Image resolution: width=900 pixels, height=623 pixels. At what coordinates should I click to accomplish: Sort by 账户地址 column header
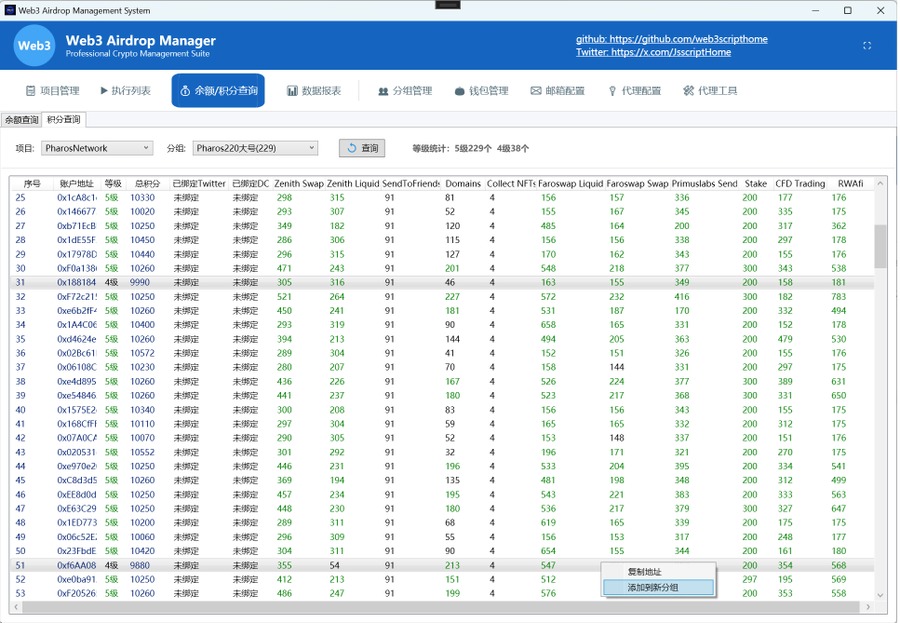[x=76, y=184]
